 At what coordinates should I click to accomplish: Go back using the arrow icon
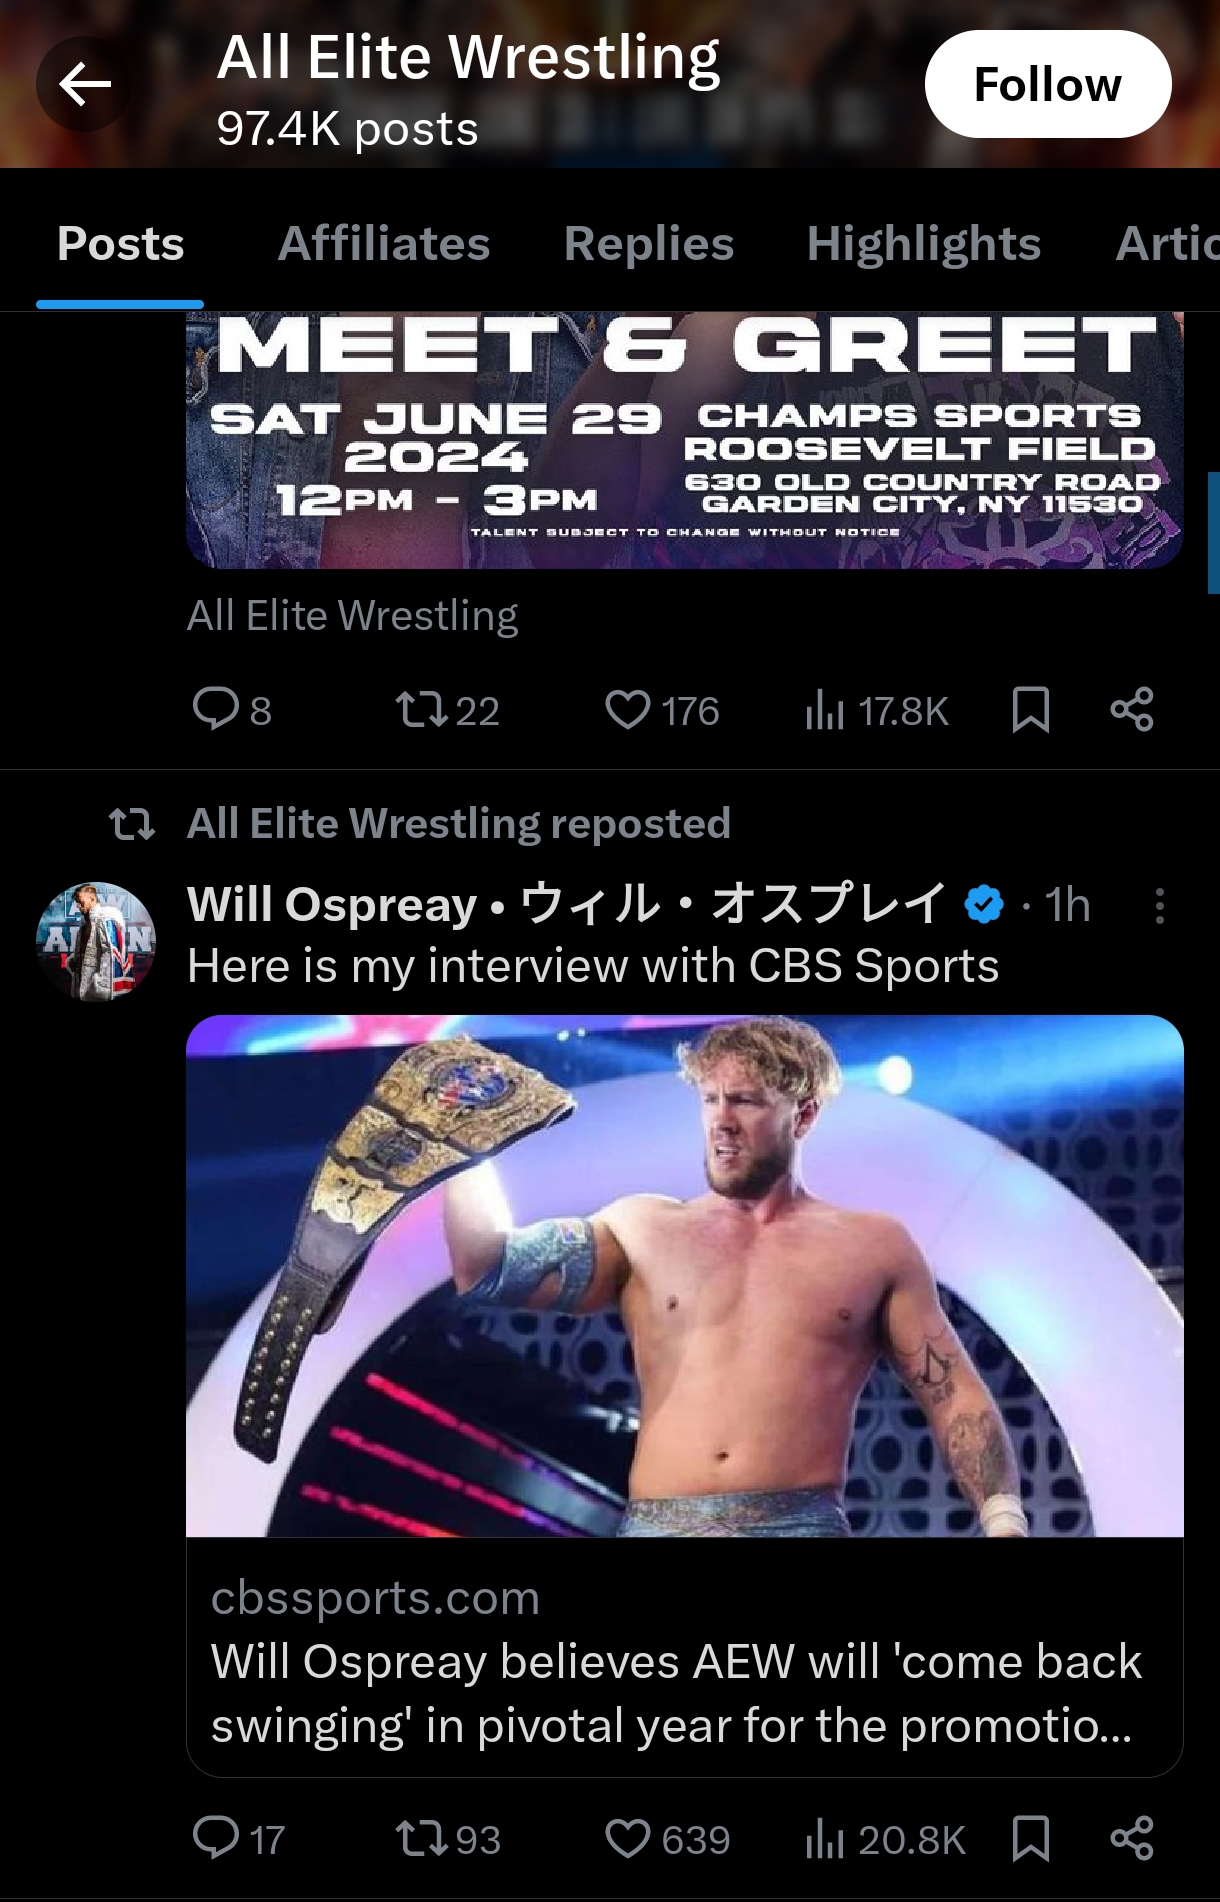pyautogui.click(x=84, y=84)
